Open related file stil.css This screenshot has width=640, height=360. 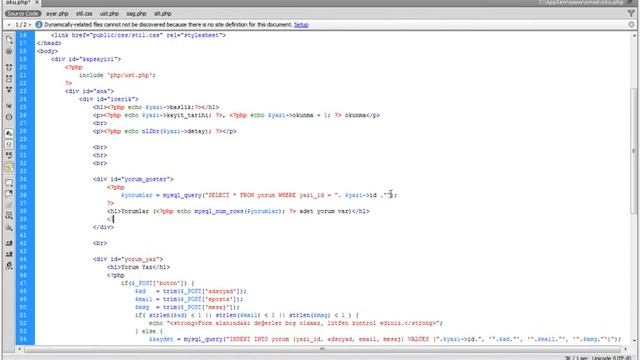point(84,13)
